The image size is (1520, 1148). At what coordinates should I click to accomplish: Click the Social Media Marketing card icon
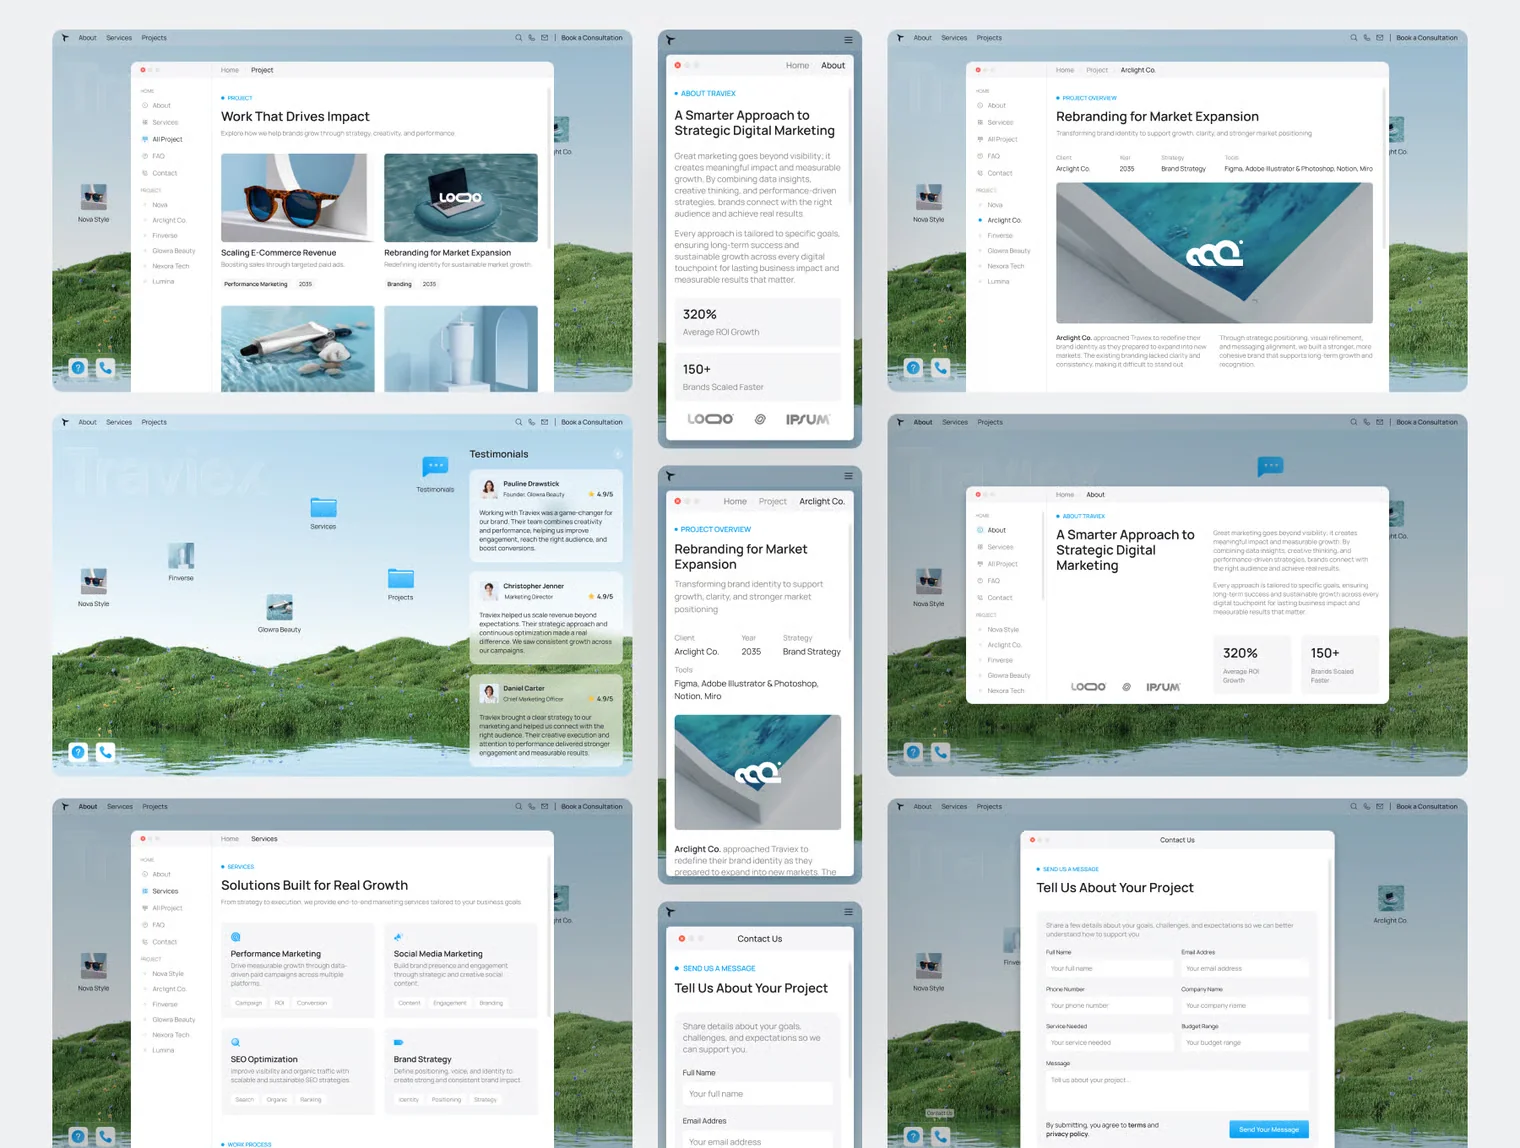[398, 937]
